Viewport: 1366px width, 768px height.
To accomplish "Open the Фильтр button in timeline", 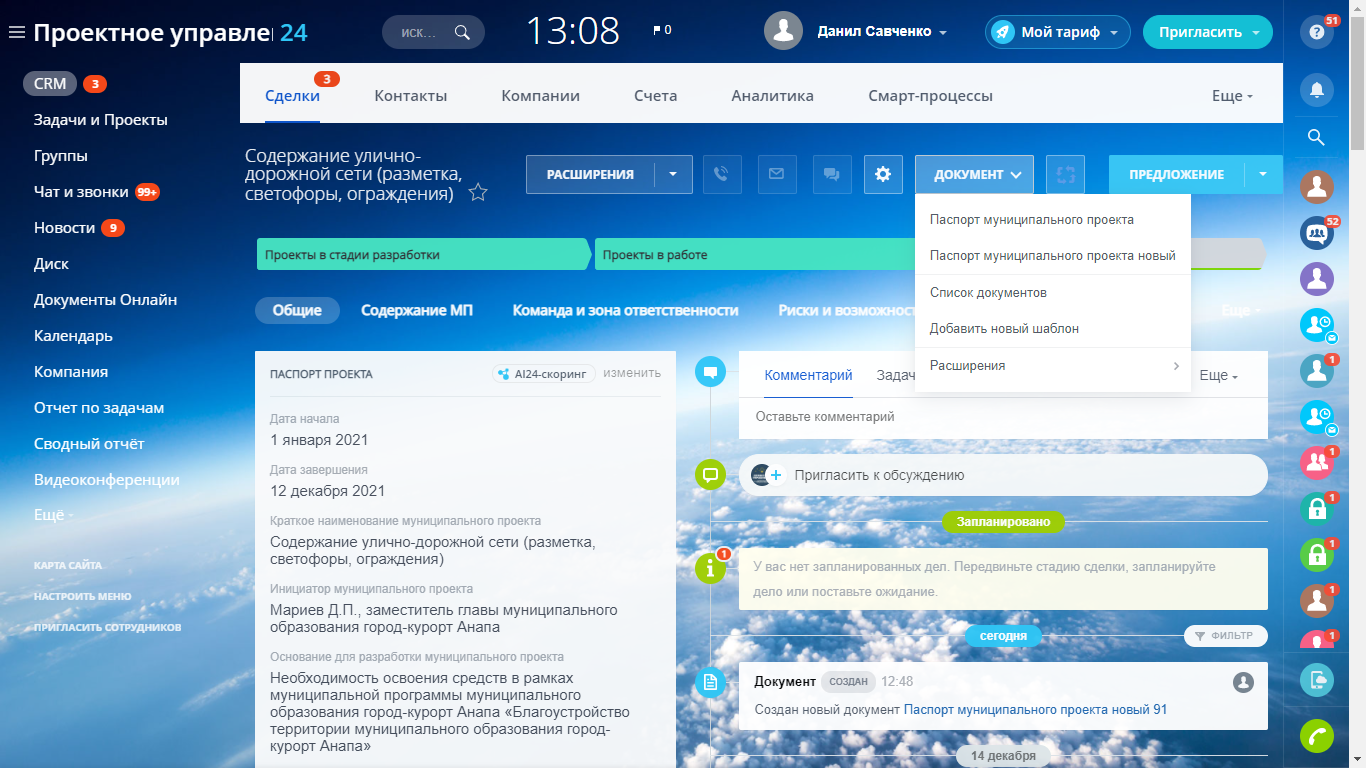I will [x=1226, y=636].
